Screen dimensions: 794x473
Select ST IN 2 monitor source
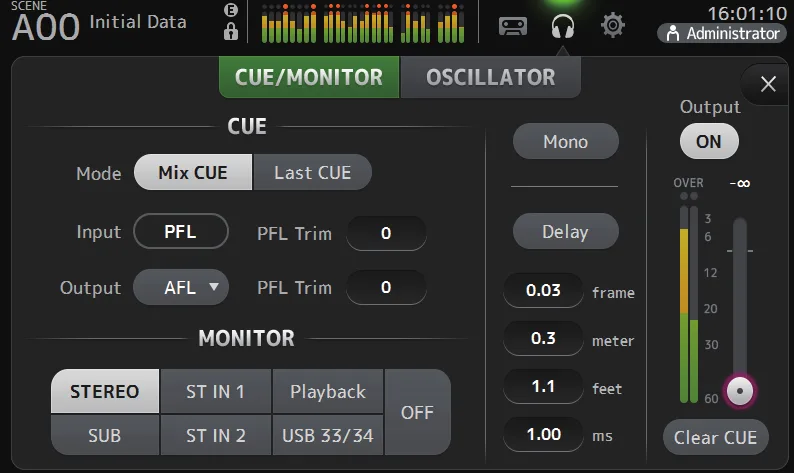pyautogui.click(x=216, y=435)
